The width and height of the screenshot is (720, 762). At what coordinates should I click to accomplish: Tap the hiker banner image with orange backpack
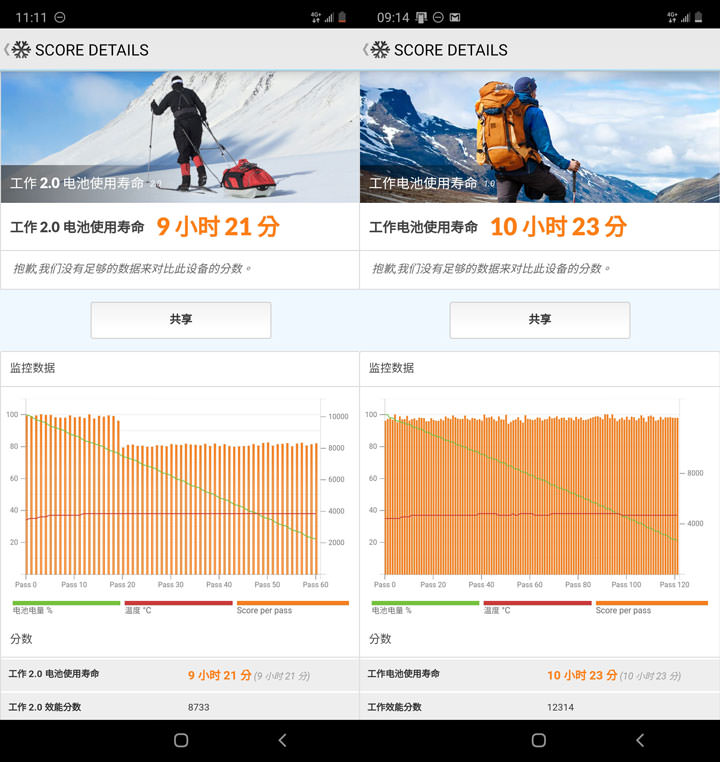[539, 136]
